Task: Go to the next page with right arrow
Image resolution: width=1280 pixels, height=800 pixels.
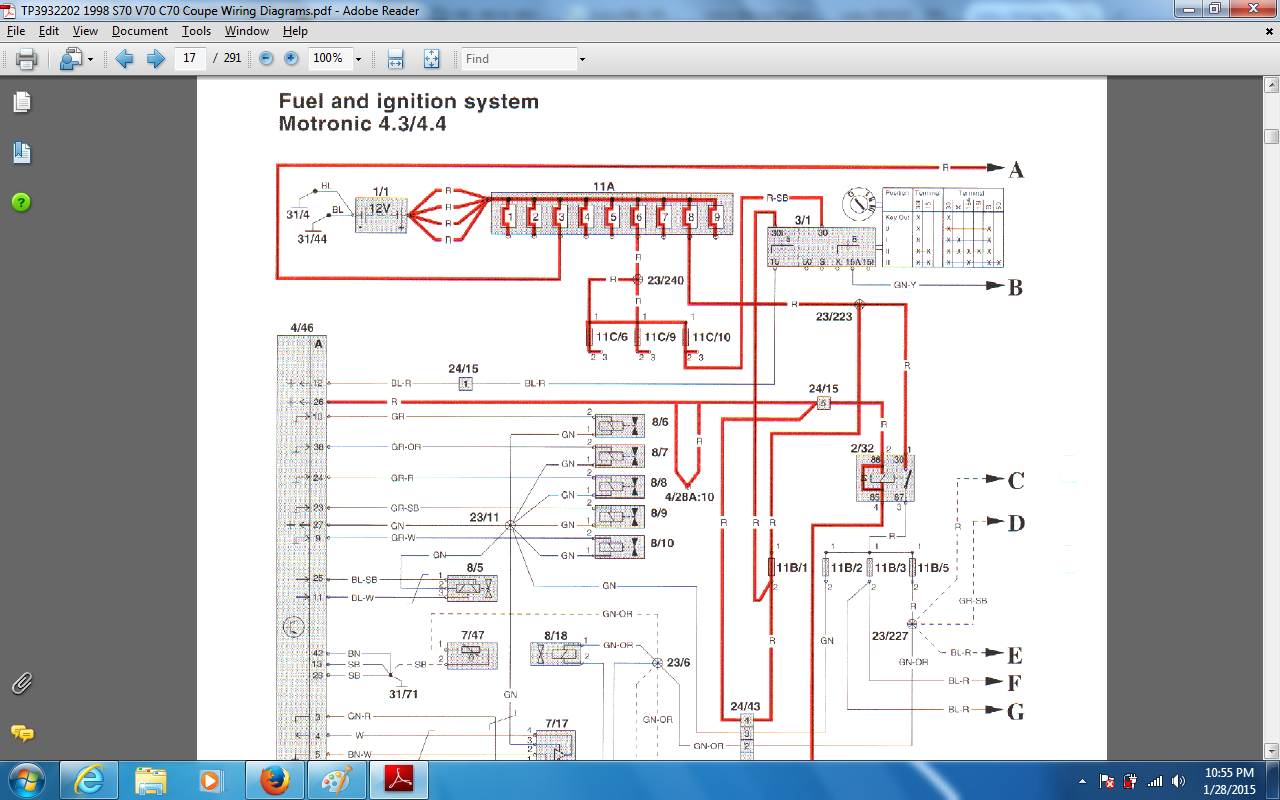Action: 156,59
